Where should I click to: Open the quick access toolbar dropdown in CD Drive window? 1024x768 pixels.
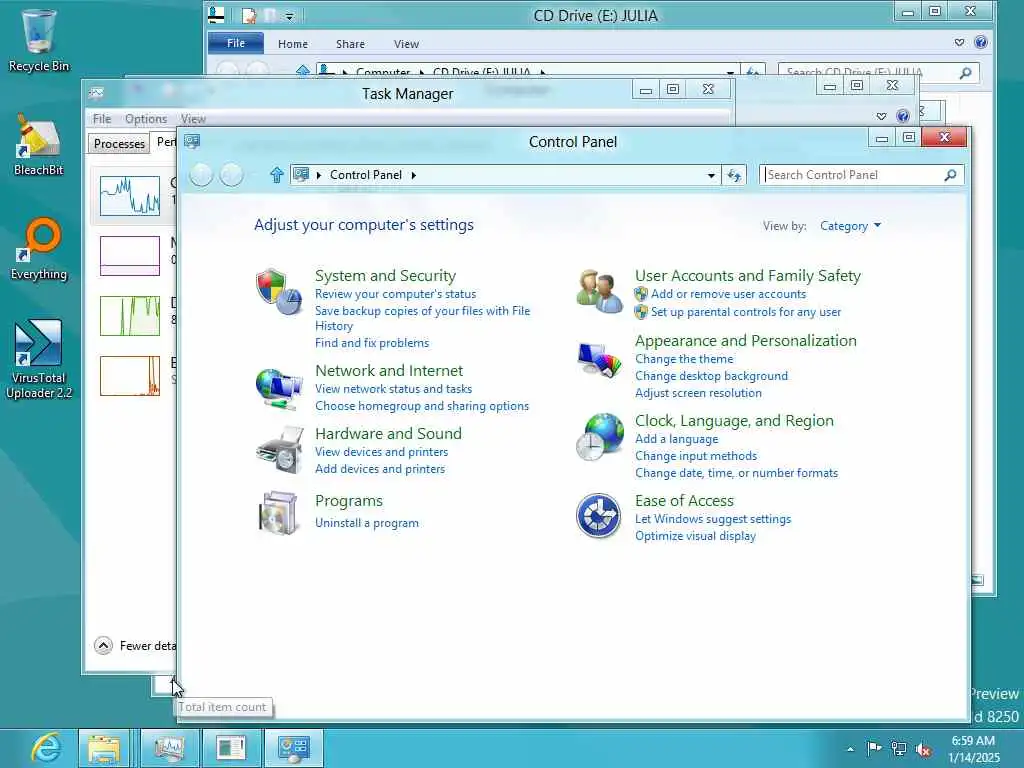pyautogui.click(x=289, y=16)
